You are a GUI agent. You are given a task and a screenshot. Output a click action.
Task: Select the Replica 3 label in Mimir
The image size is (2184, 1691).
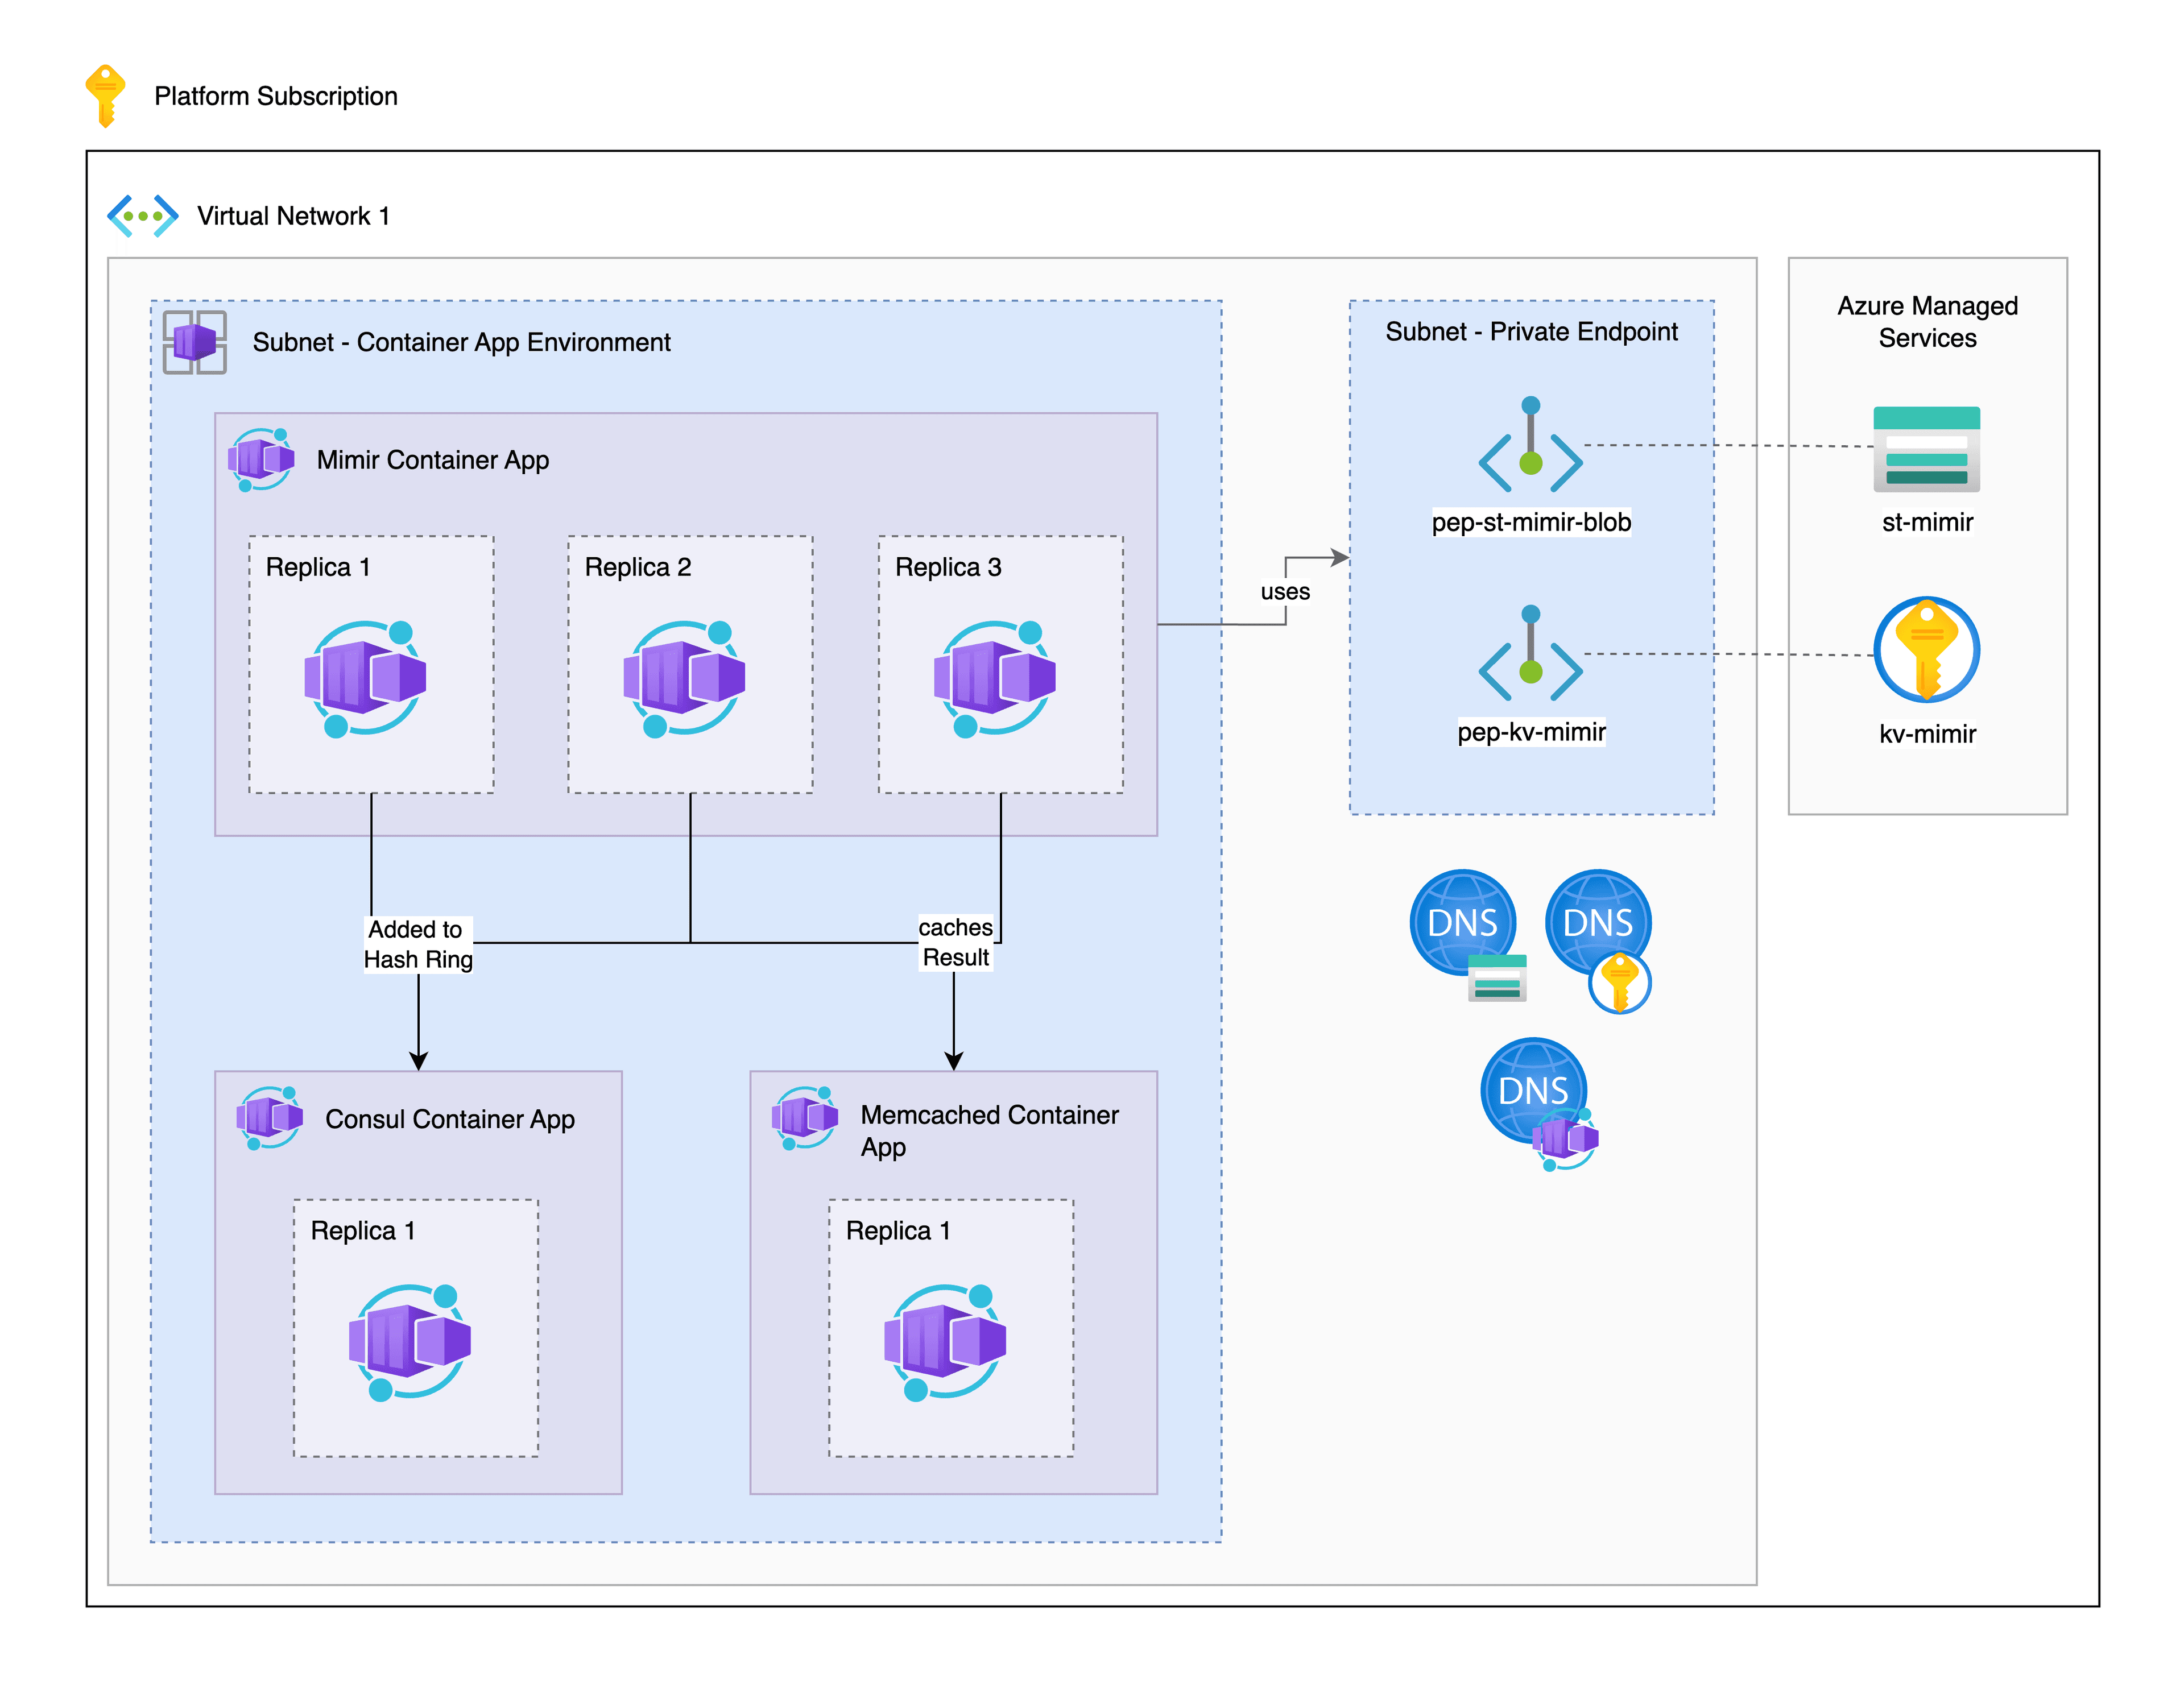(x=948, y=567)
